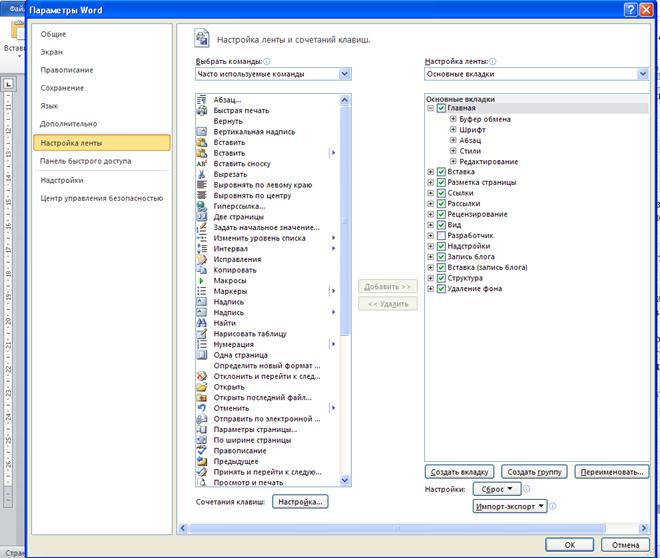Viewport: 660px width, 558px height.
Task: Select the Абзац command icon
Action: click(202, 100)
